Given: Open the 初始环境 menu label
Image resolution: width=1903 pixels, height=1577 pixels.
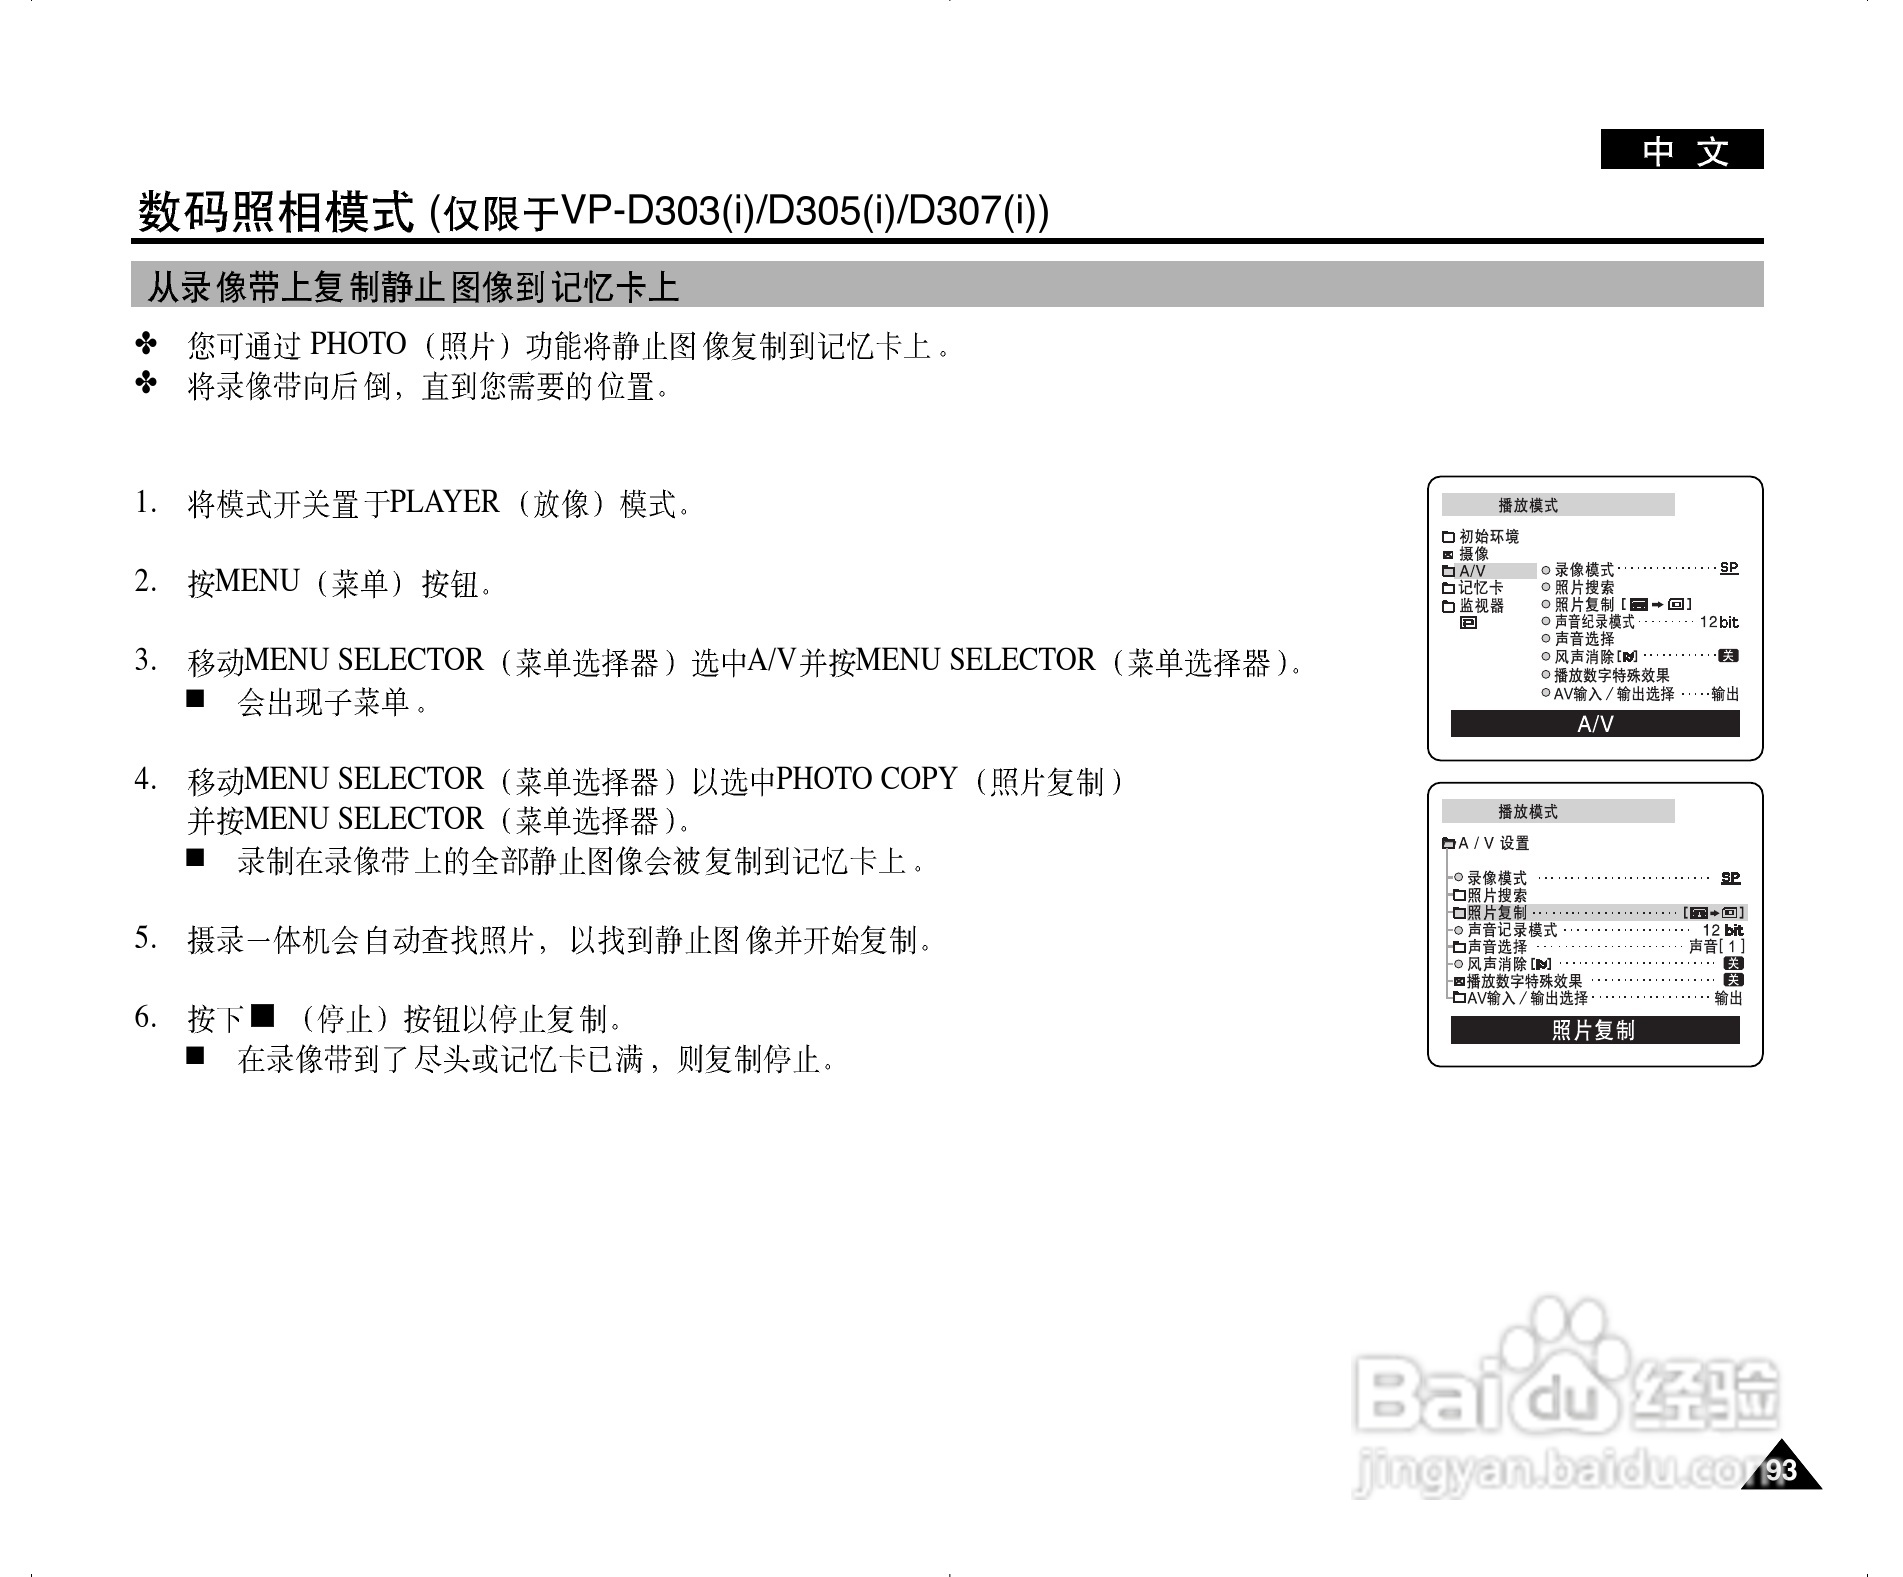Looking at the screenshot, I should point(1489,537).
